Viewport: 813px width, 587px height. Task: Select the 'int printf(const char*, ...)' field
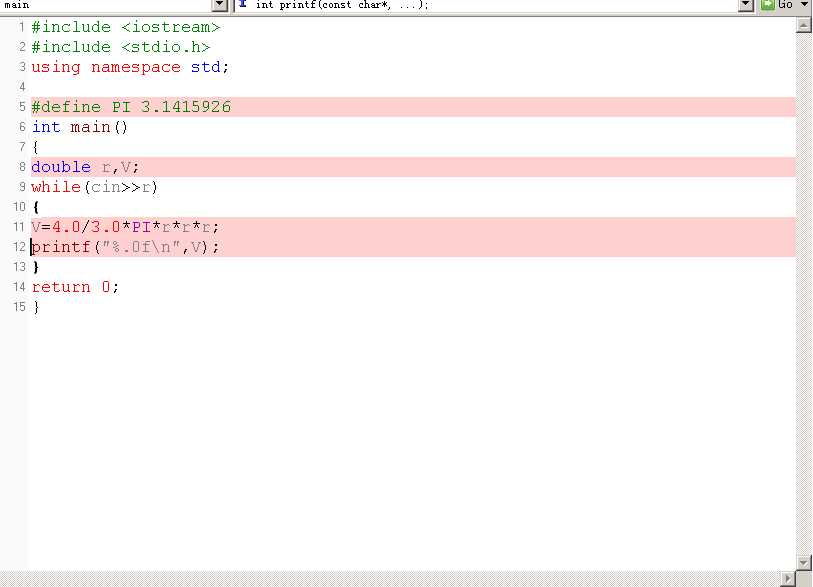point(493,5)
